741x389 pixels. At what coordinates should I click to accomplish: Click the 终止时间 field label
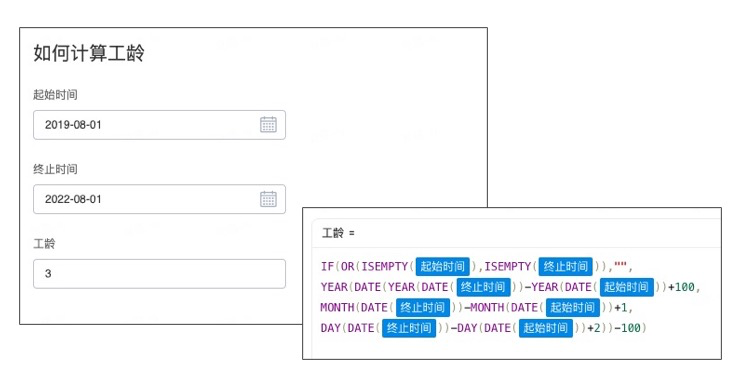pos(55,169)
